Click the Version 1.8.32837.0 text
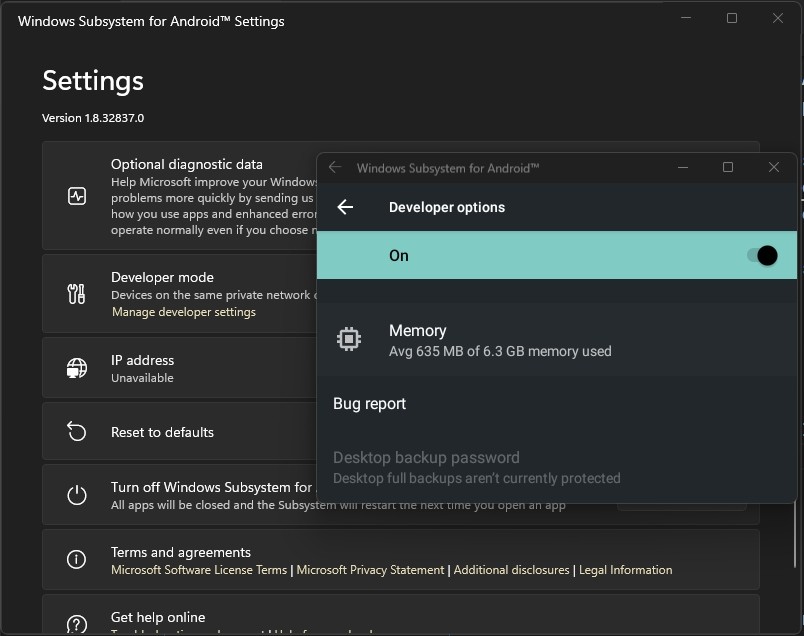Image resolution: width=804 pixels, height=636 pixels. [93, 118]
